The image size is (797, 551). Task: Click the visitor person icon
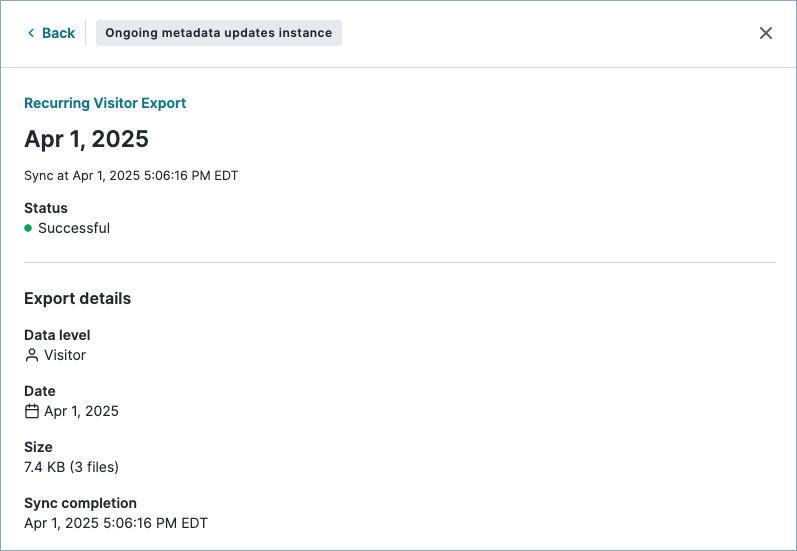click(x=32, y=355)
